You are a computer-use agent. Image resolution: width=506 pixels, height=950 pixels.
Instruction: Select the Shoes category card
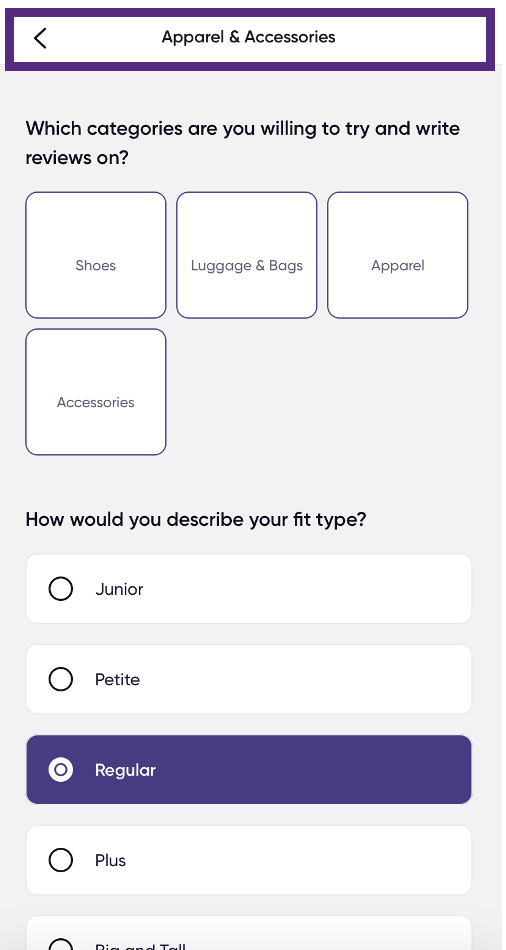[96, 255]
